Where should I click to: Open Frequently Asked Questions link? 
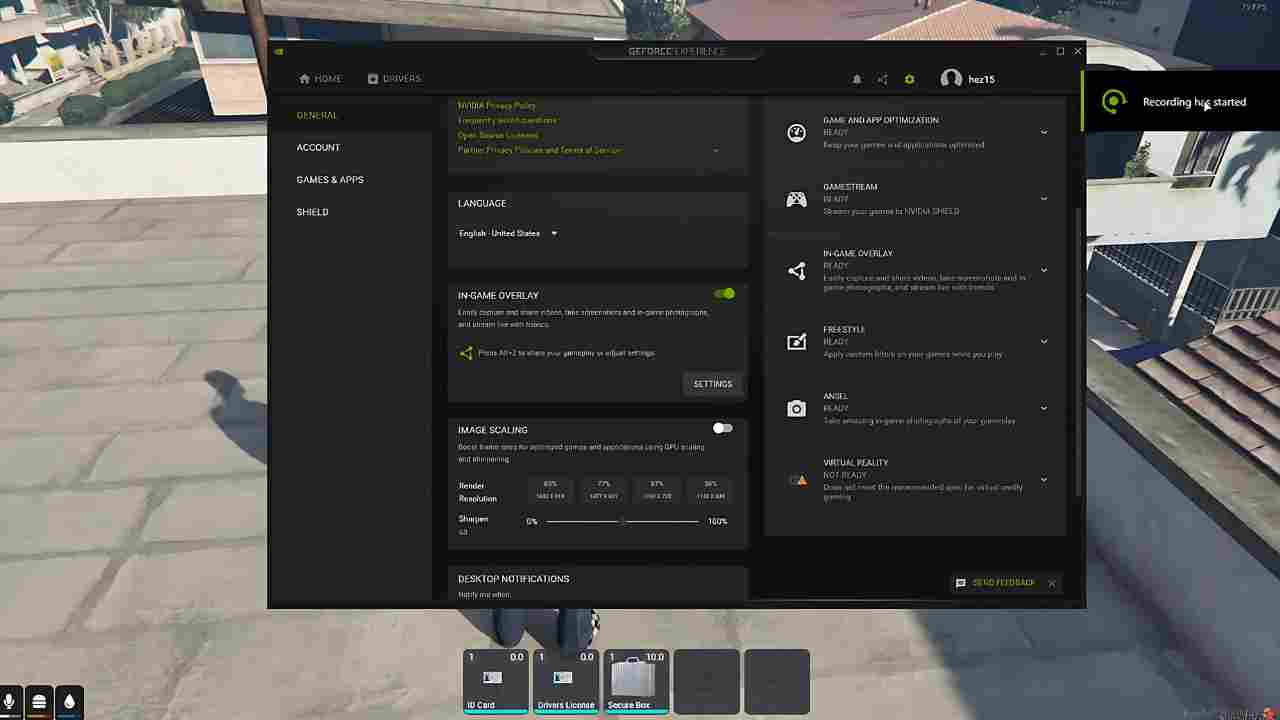coord(508,120)
